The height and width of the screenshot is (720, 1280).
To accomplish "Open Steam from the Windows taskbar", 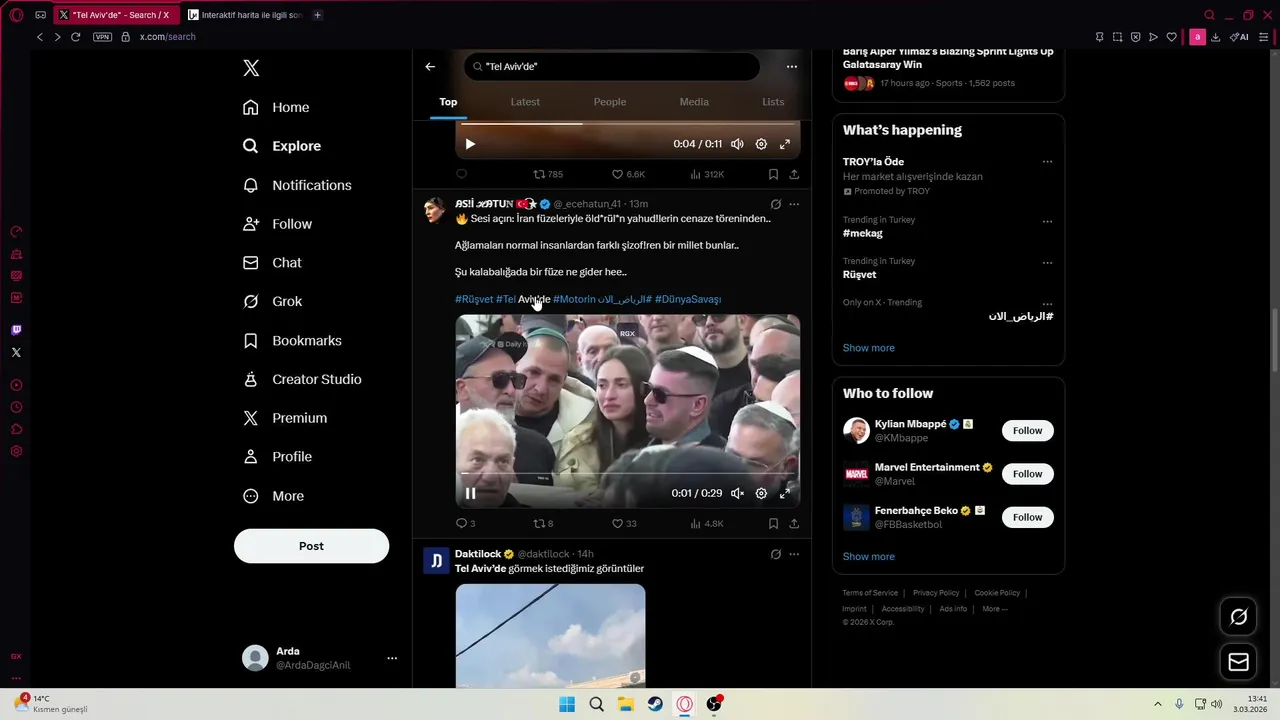I will point(655,704).
